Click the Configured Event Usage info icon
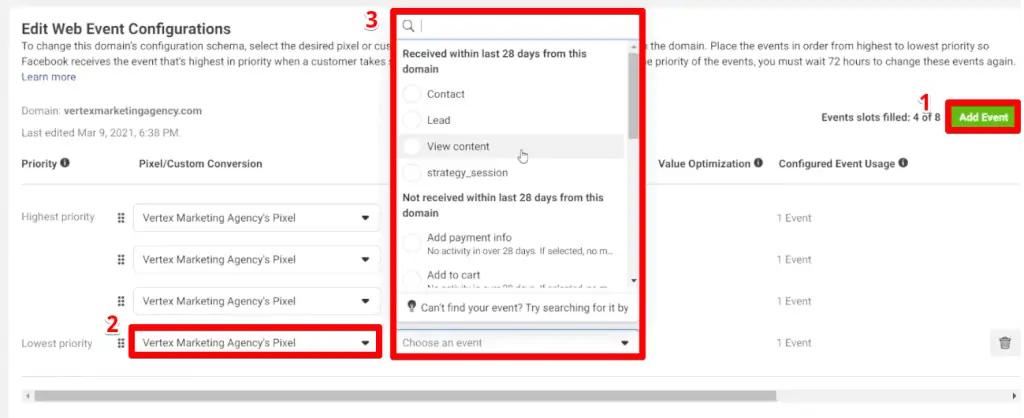Image resolution: width=1024 pixels, height=418 pixels. (x=903, y=163)
